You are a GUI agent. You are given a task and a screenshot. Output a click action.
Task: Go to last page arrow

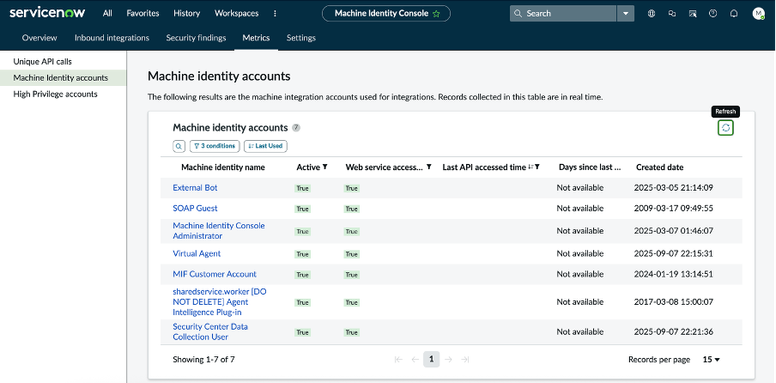465,360
